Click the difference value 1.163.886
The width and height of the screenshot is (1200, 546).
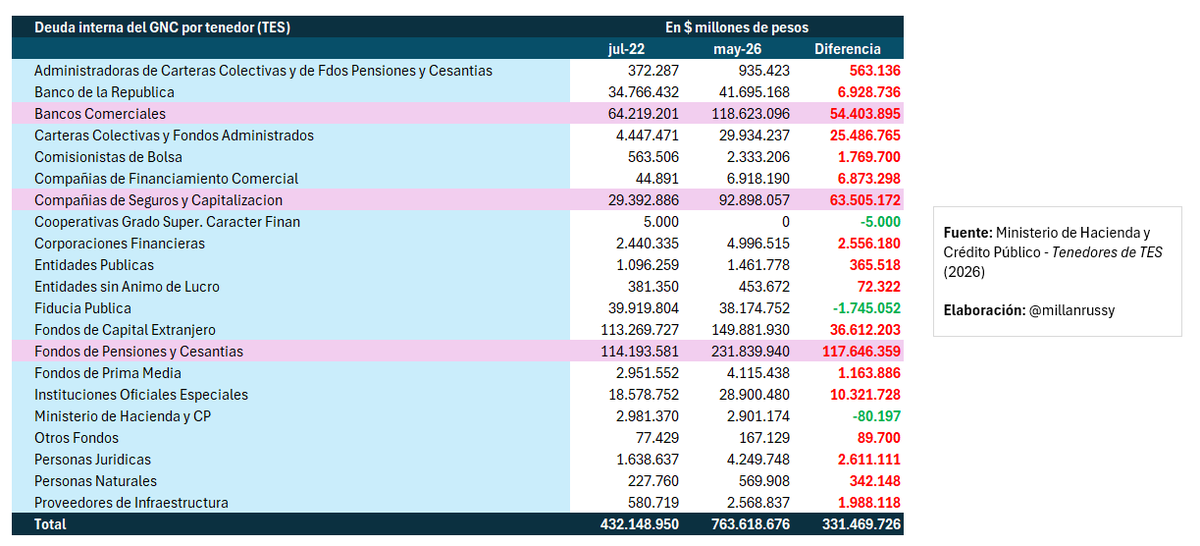tap(869, 373)
